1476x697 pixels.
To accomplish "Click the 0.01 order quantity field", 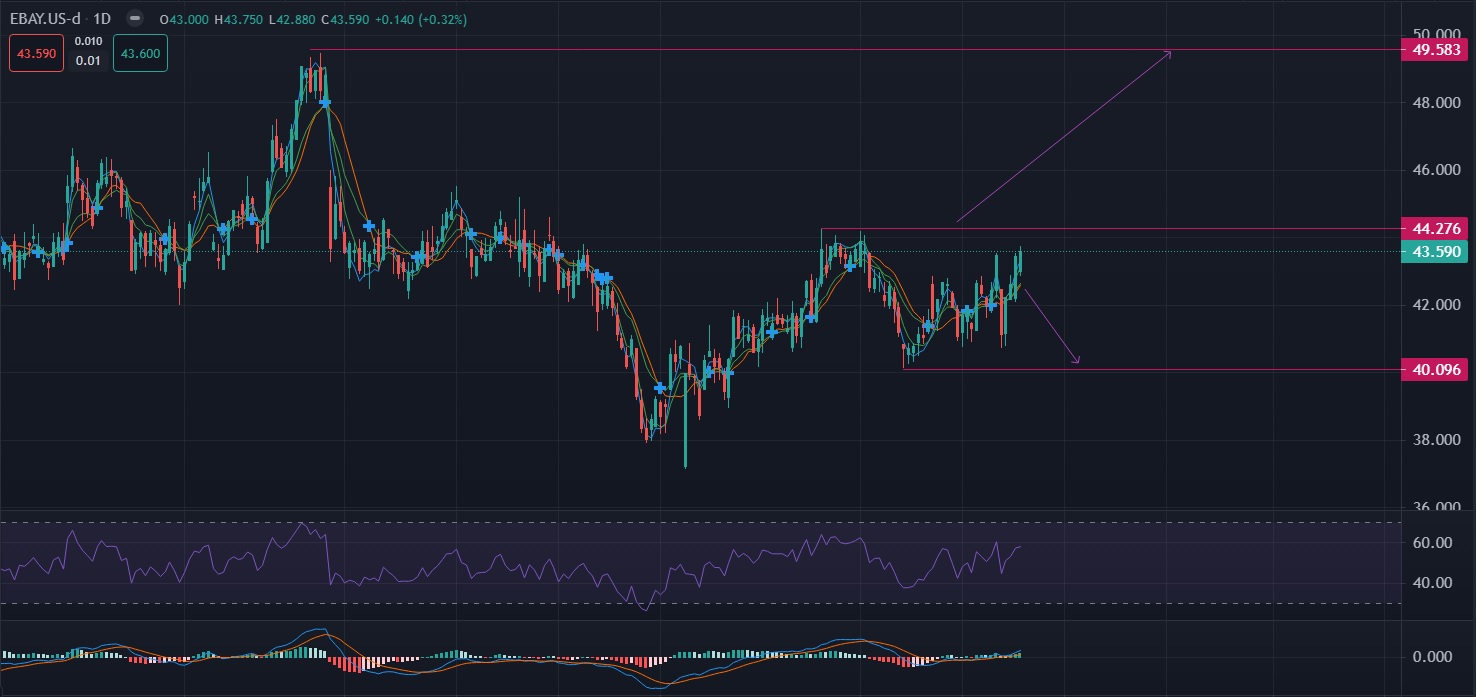I will (x=88, y=61).
